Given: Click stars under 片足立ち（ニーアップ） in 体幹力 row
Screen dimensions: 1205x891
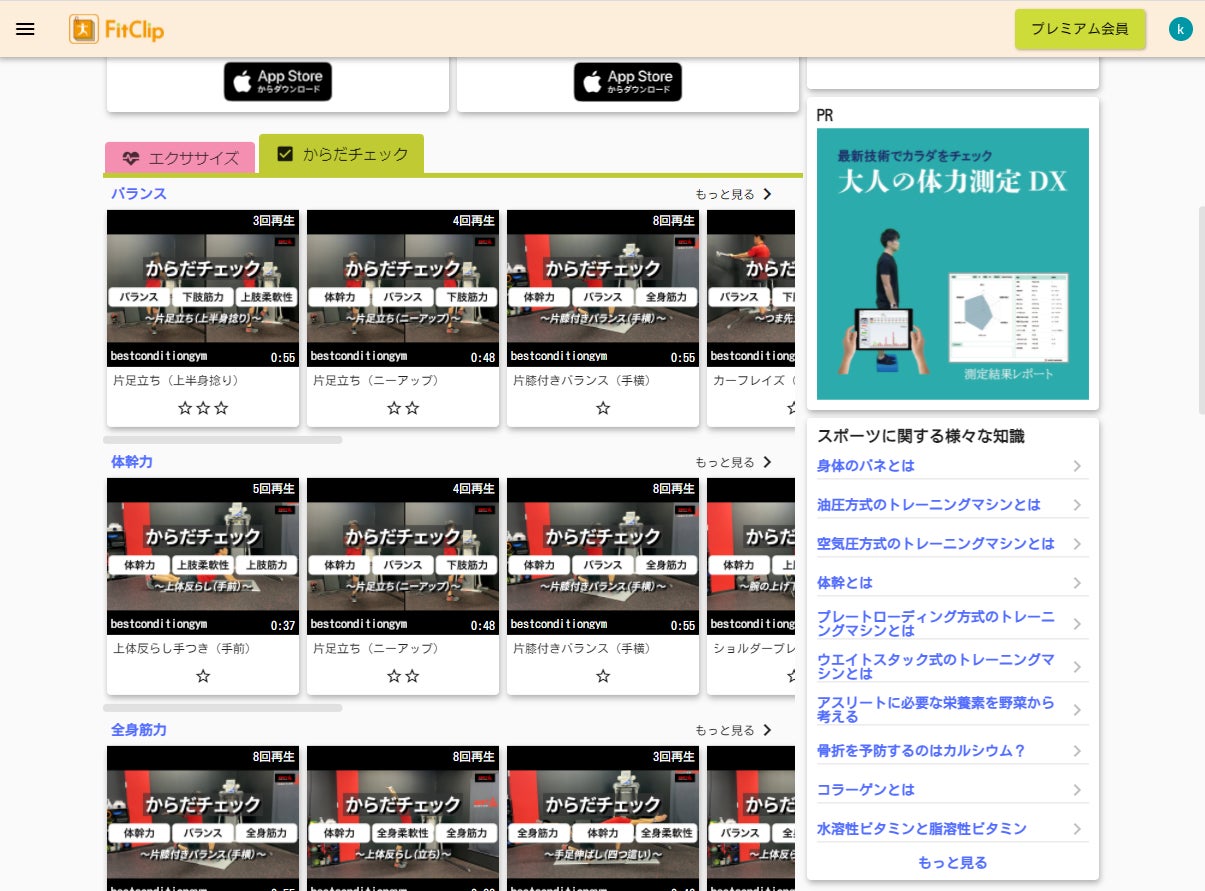Looking at the screenshot, I should (403, 676).
